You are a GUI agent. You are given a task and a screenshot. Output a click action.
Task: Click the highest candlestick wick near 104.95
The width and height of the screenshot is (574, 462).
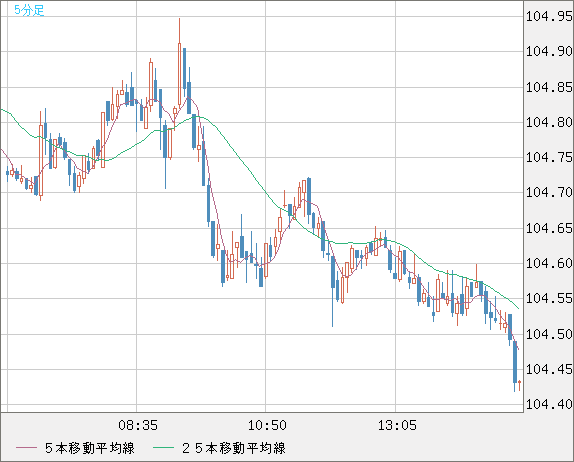coord(179,31)
